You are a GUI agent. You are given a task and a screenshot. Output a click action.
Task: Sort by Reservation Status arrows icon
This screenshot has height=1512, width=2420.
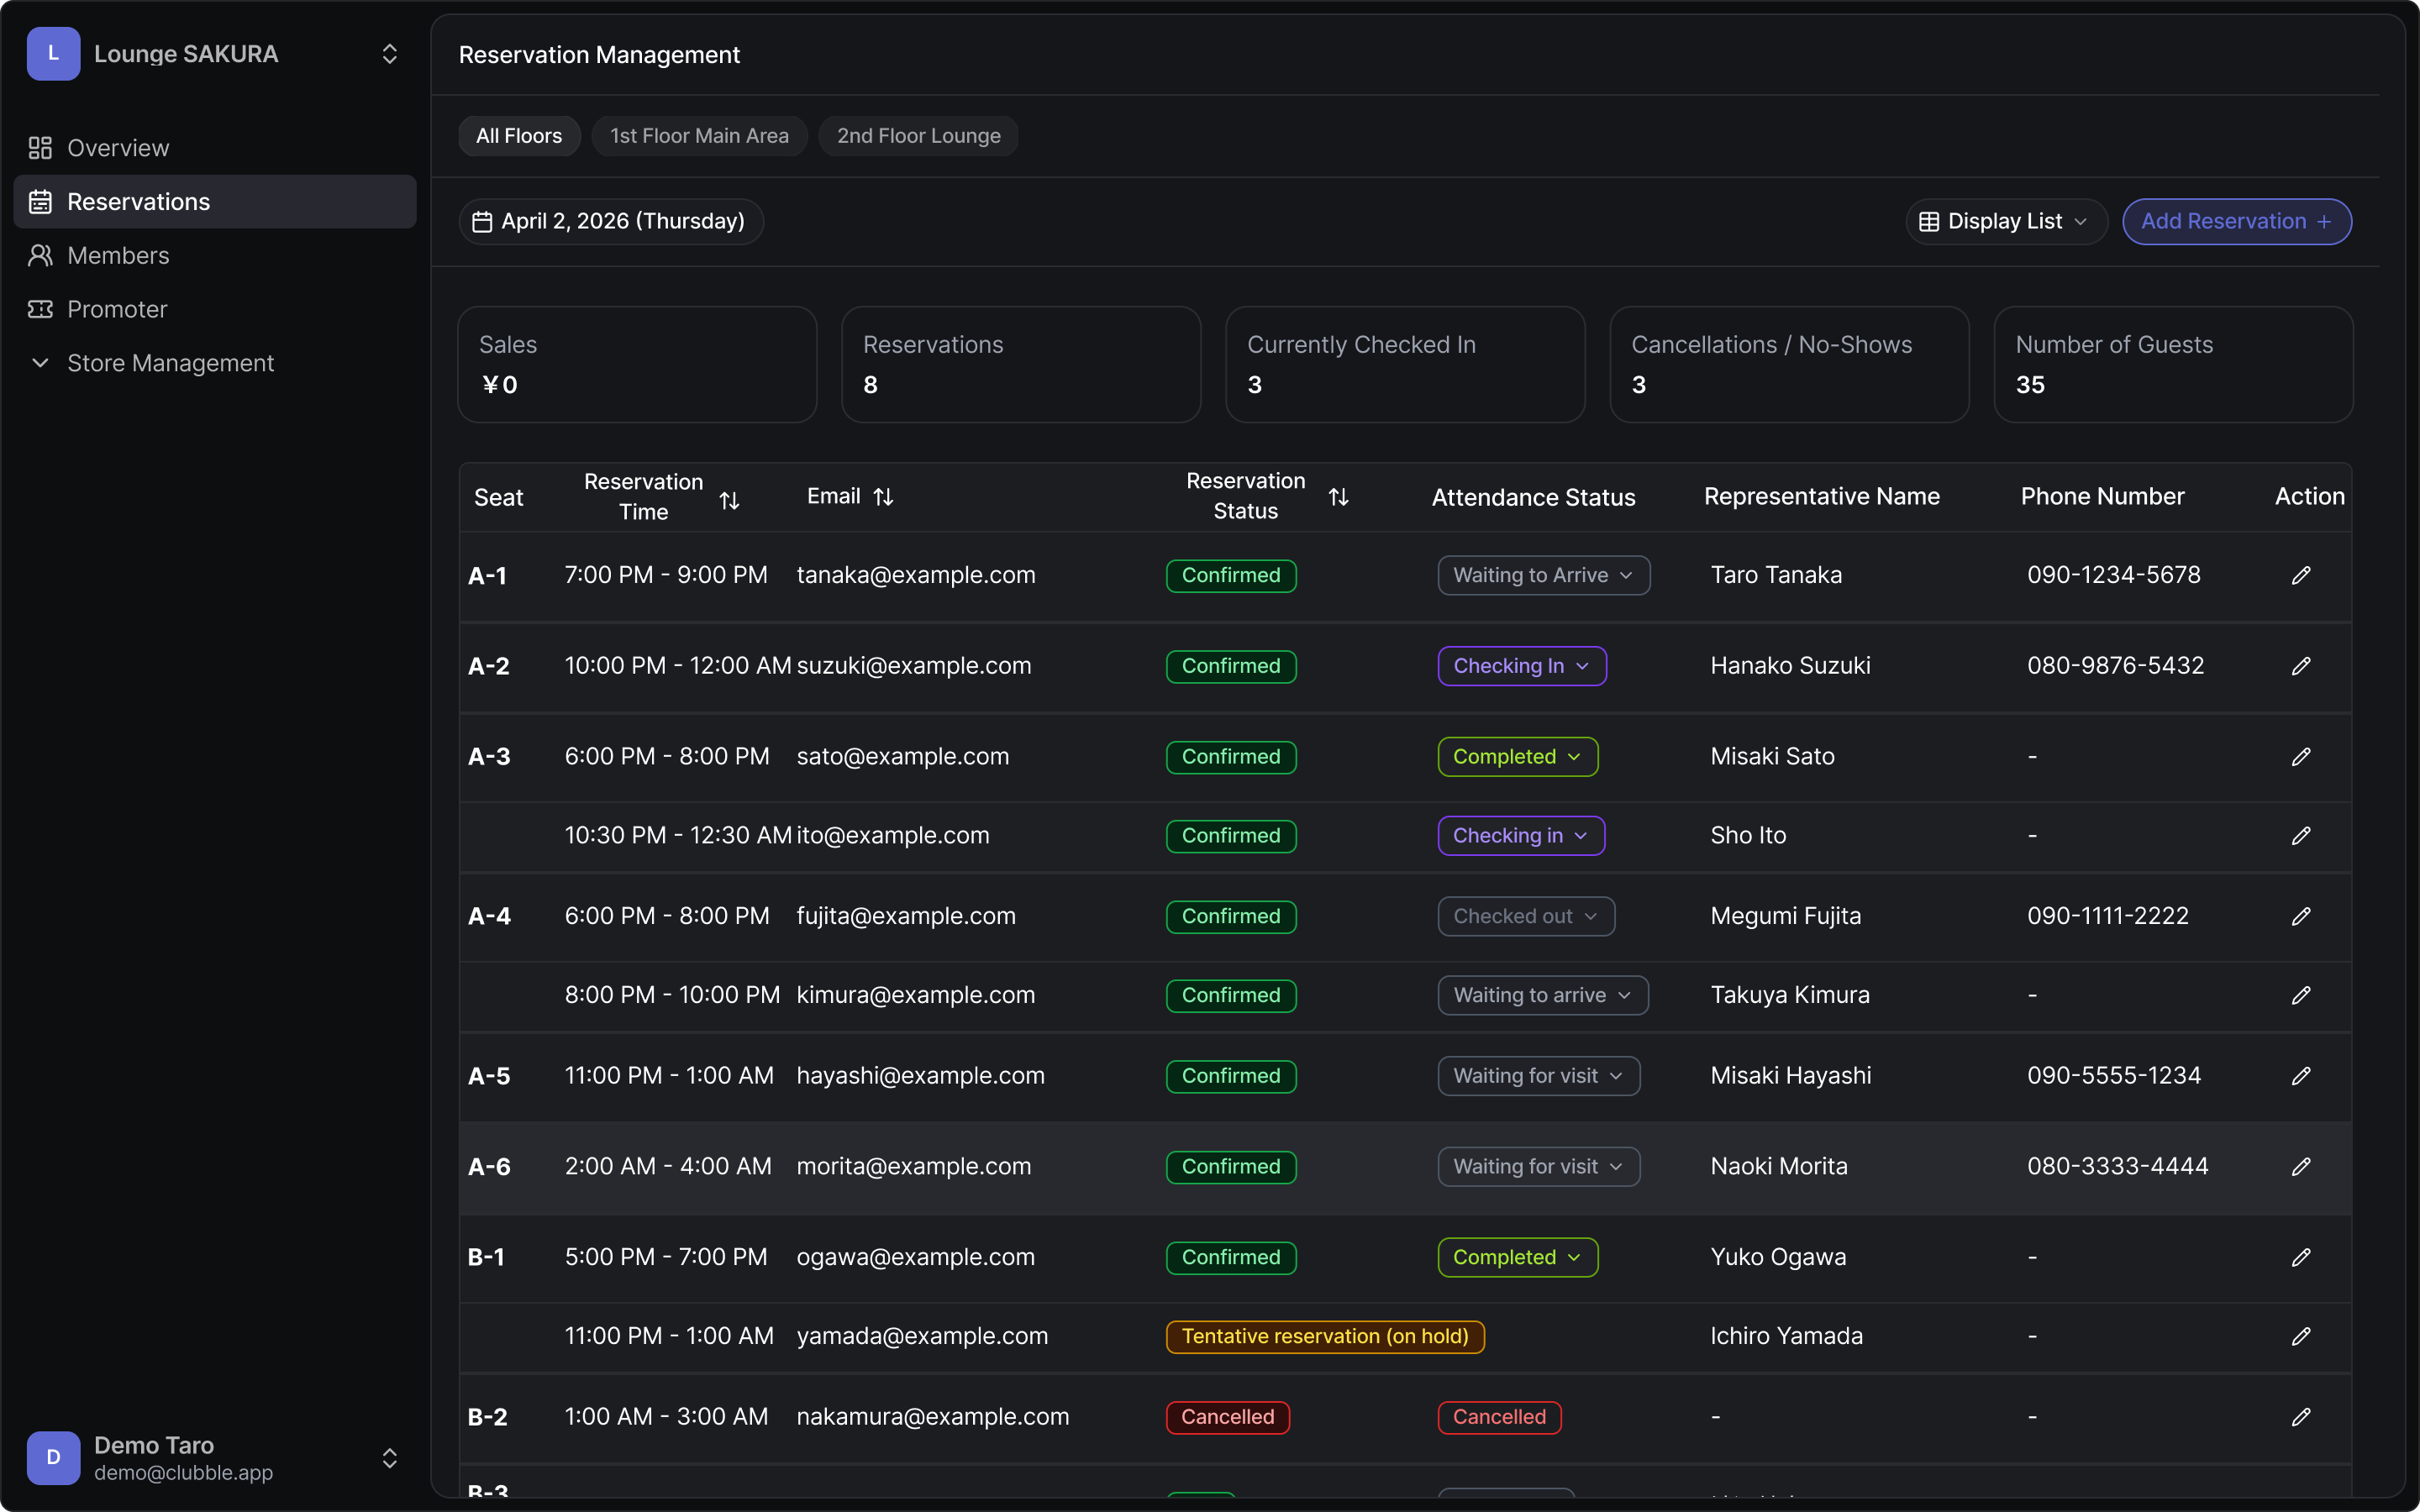point(1338,497)
